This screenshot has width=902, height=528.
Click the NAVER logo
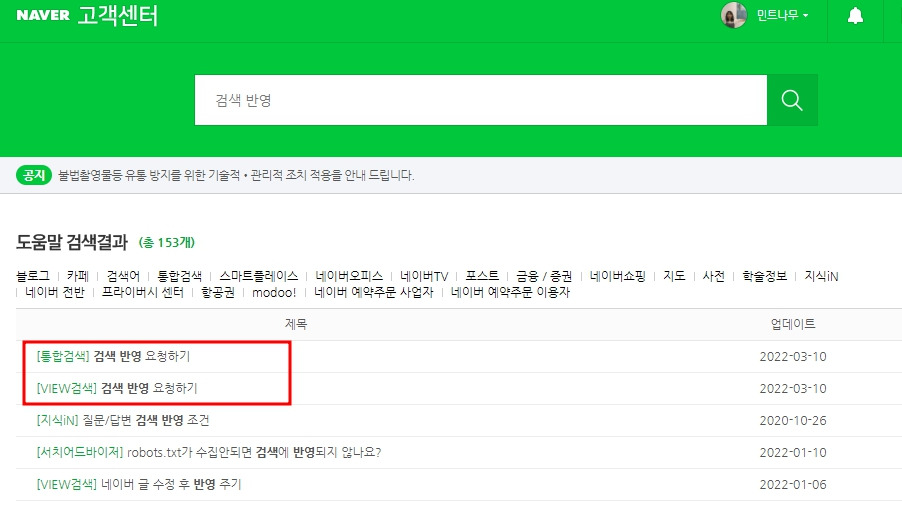[x=43, y=15]
